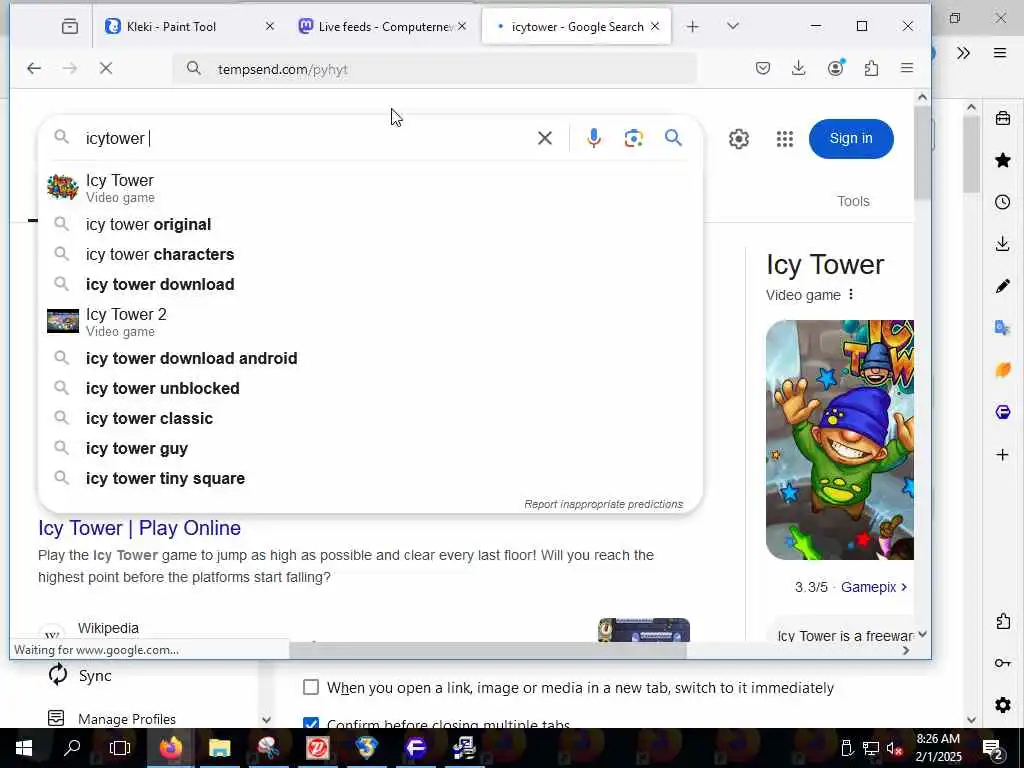1024x768 pixels.
Task: Open the Icy Tower game cover image
Action: (x=839, y=440)
